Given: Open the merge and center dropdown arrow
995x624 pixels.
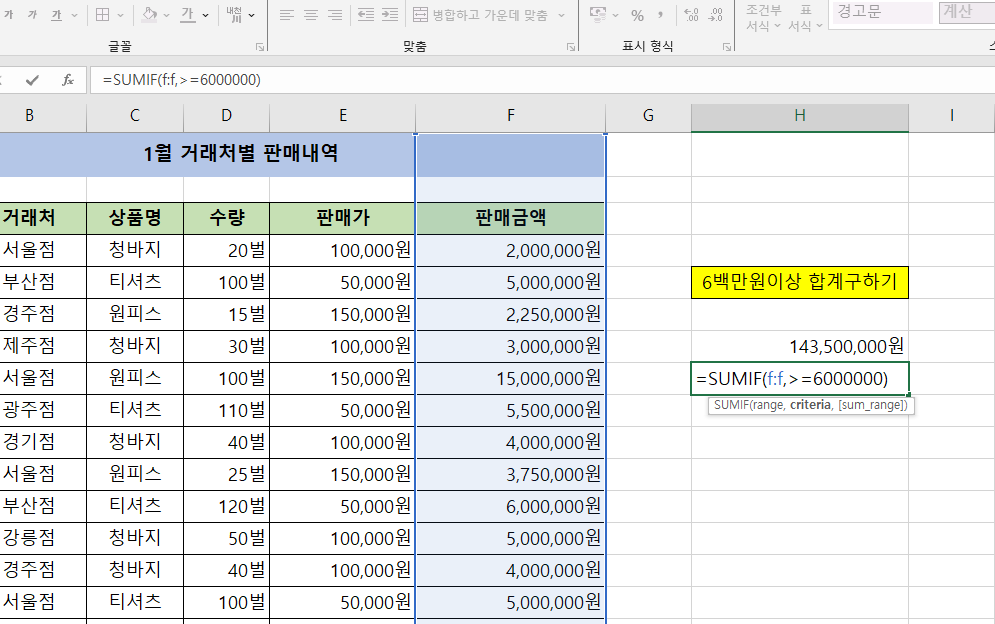Looking at the screenshot, I should click(x=562, y=15).
